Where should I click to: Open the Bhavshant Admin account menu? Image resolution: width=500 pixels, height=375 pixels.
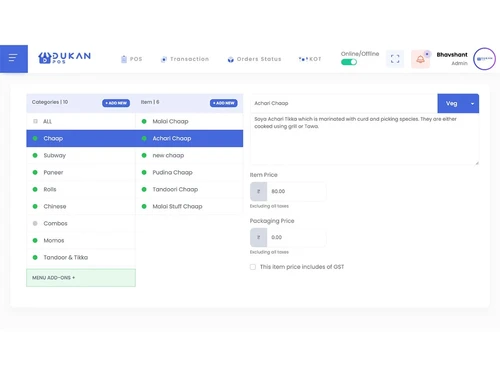[452, 59]
